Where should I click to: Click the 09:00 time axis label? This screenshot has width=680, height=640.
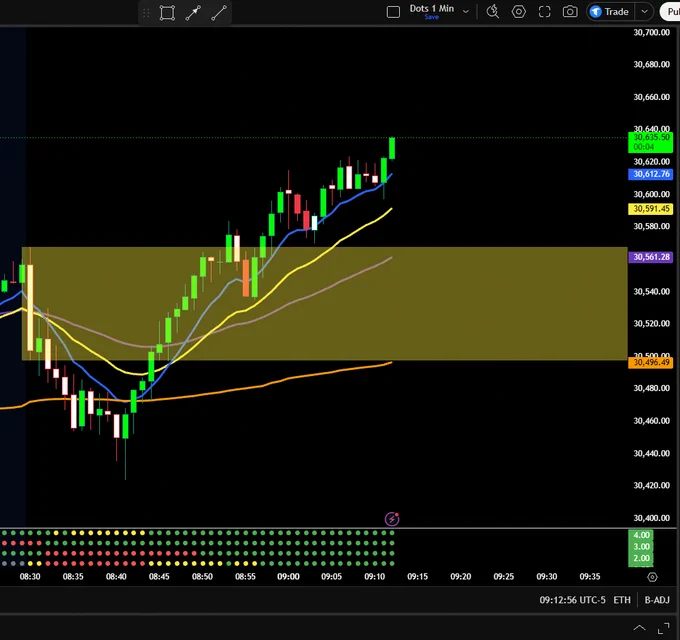[x=288, y=577]
